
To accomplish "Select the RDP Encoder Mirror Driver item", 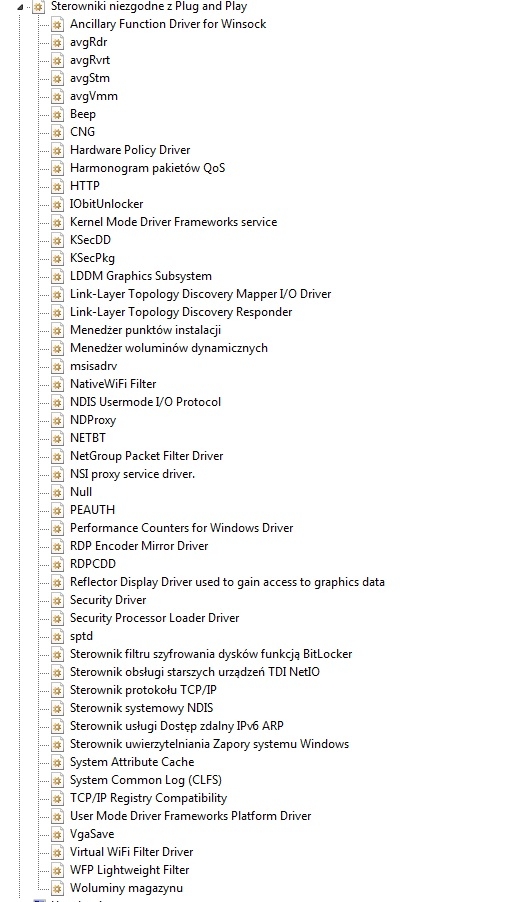I will coord(139,546).
